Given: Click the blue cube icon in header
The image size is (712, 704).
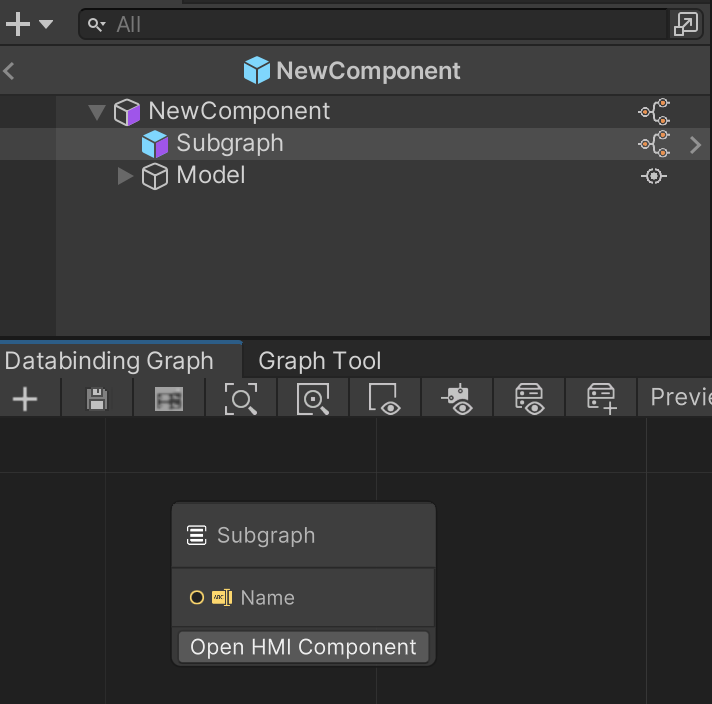Looking at the screenshot, I should pyautogui.click(x=257, y=70).
